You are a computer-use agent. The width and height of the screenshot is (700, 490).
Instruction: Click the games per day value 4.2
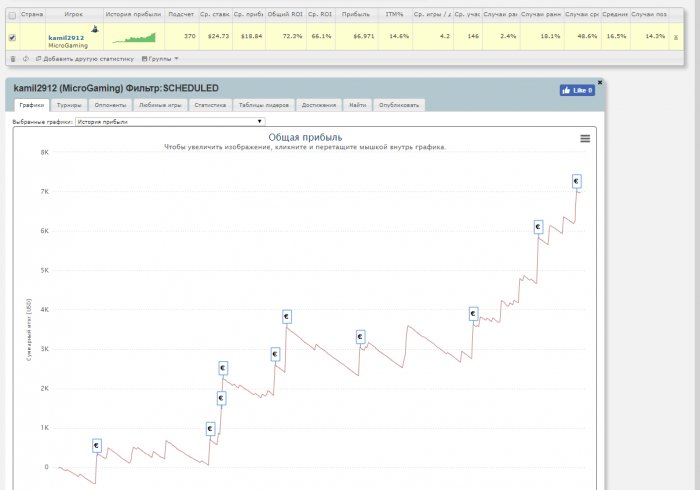pyautogui.click(x=445, y=36)
